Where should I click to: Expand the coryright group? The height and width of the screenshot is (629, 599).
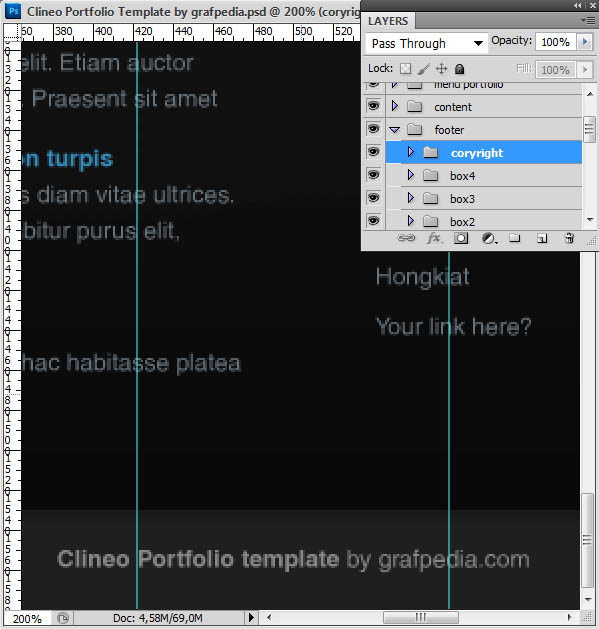coord(410,152)
